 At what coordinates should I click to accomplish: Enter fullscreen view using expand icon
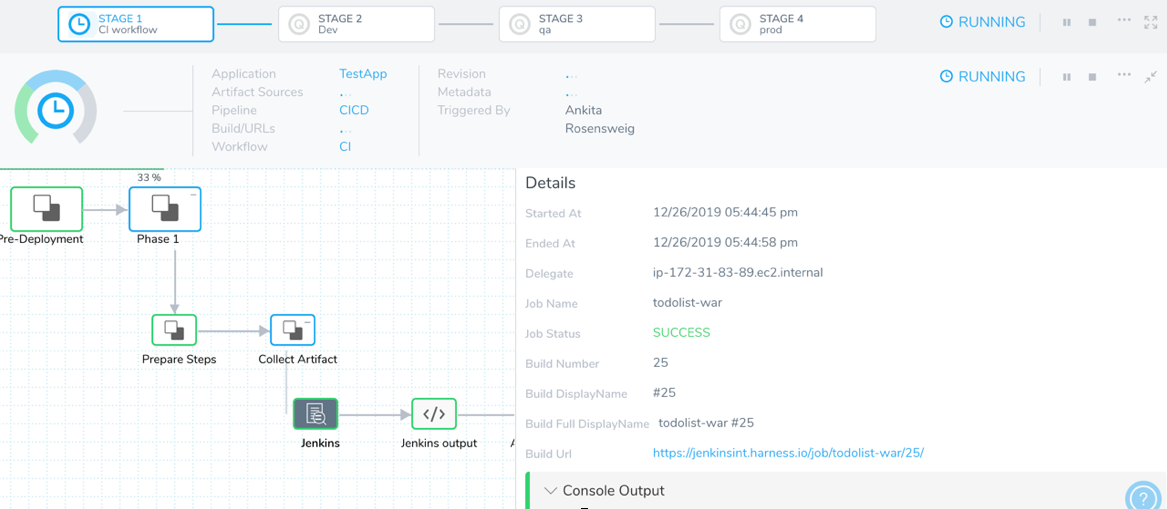click(1150, 22)
